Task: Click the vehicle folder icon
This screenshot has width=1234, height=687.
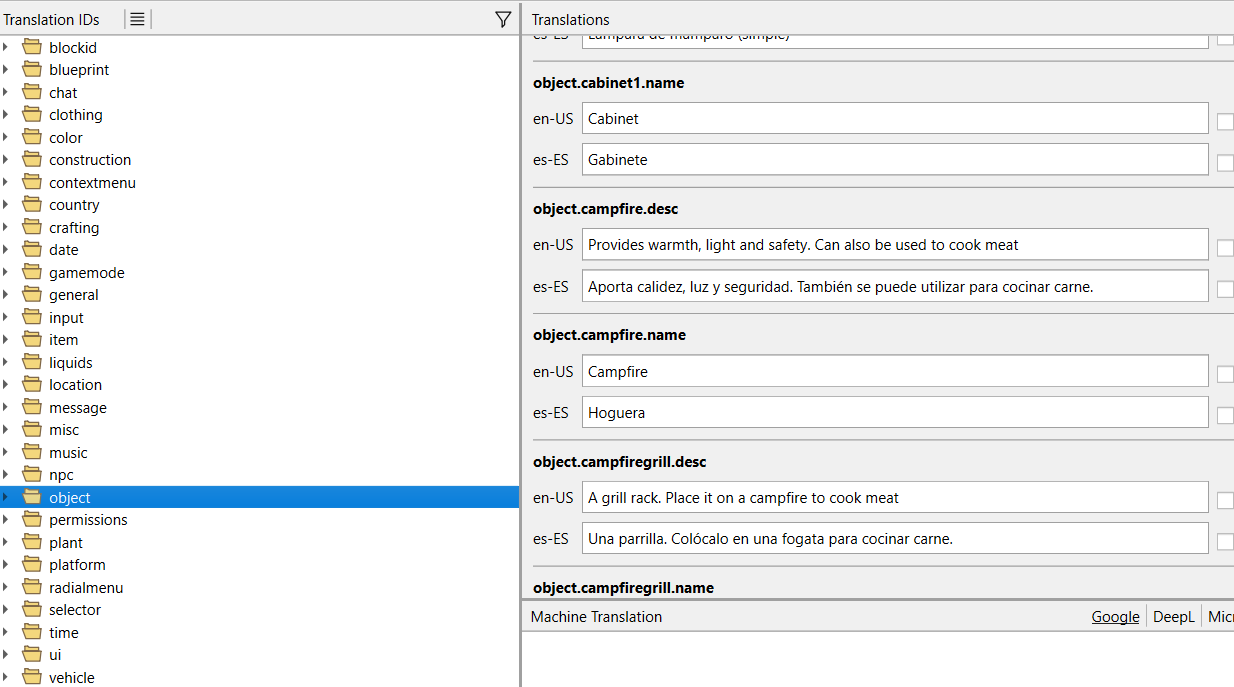Action: pos(32,677)
